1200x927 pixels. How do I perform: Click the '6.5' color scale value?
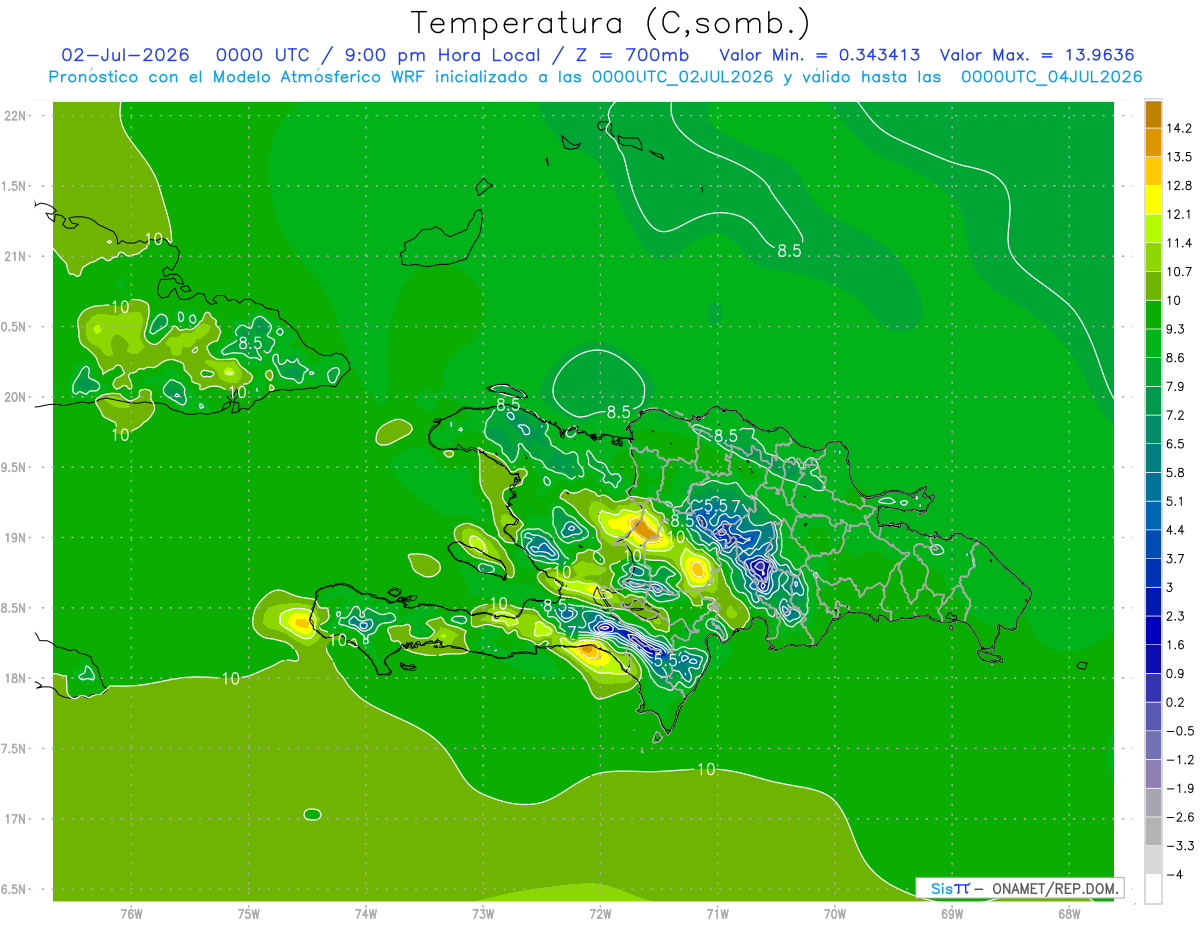pos(1175,444)
